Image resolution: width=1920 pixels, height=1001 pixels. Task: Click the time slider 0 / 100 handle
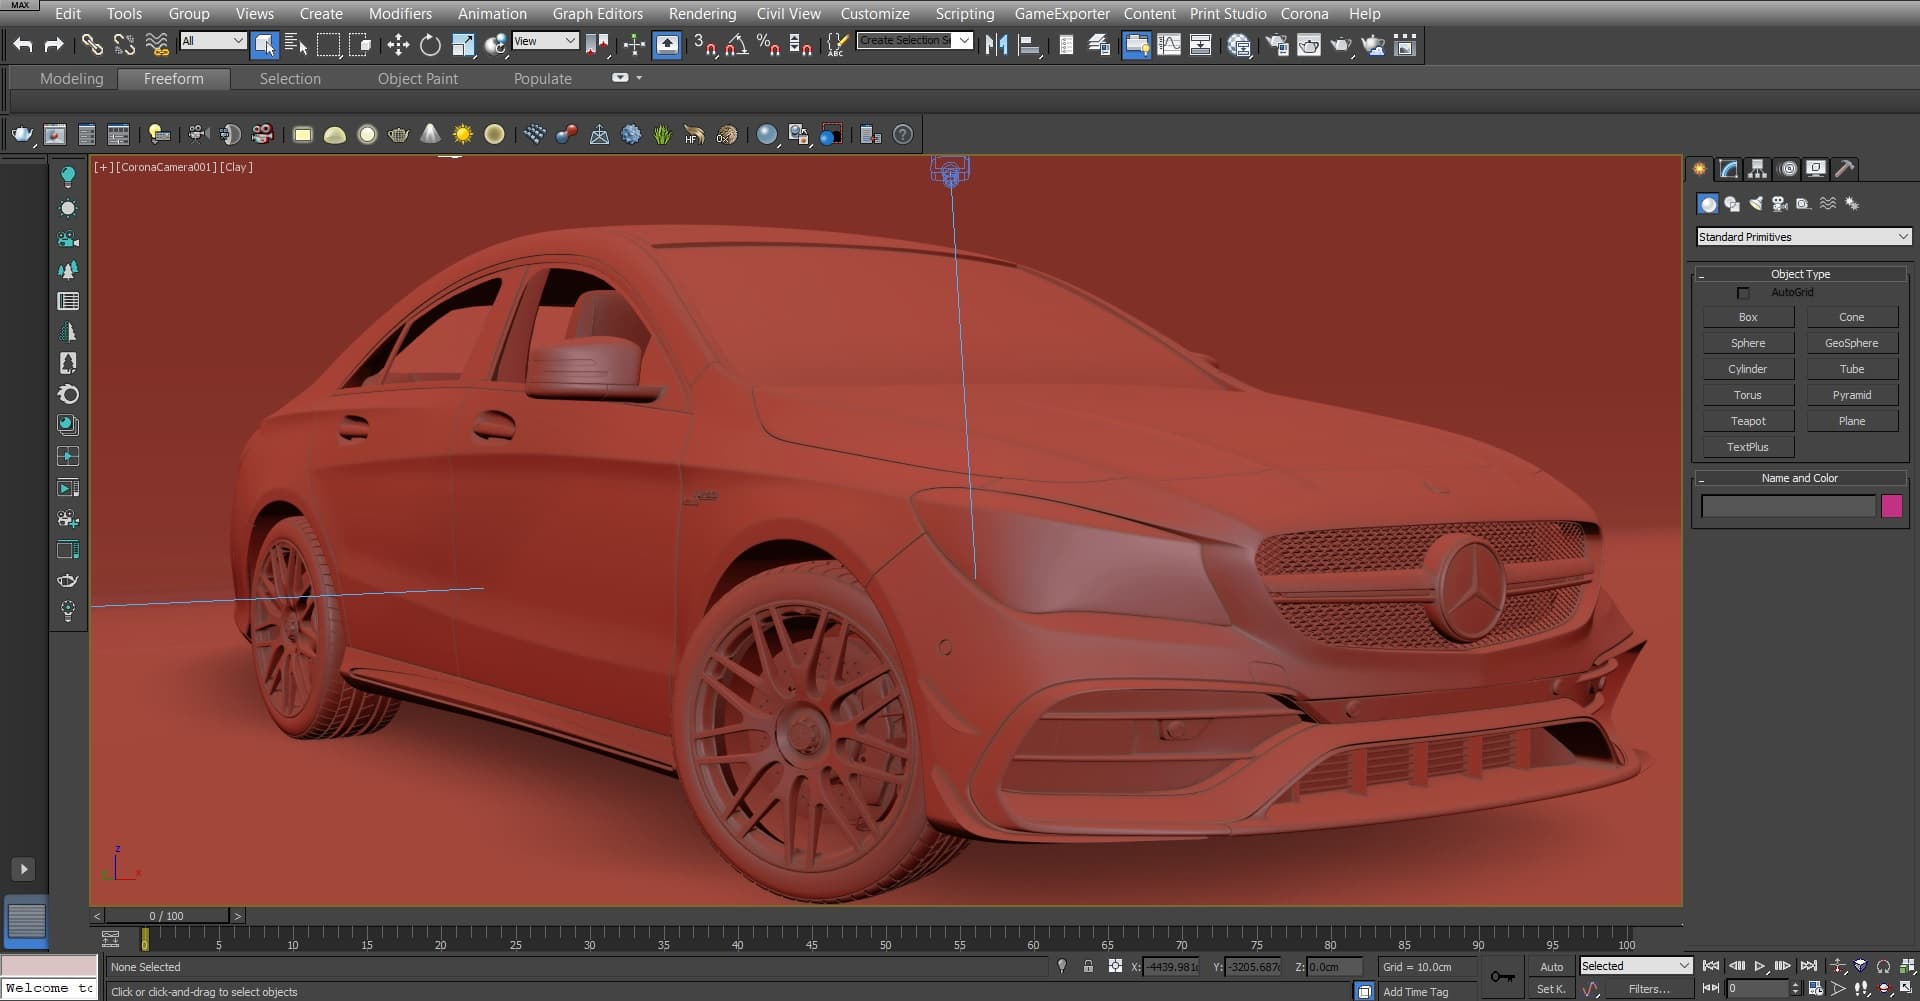click(167, 916)
